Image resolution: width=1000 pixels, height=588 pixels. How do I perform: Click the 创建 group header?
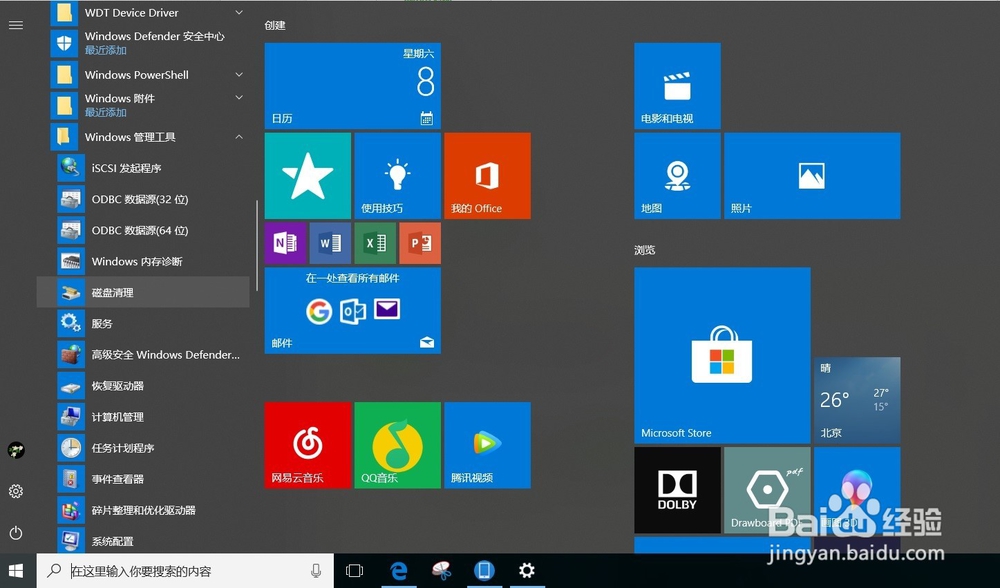point(275,26)
